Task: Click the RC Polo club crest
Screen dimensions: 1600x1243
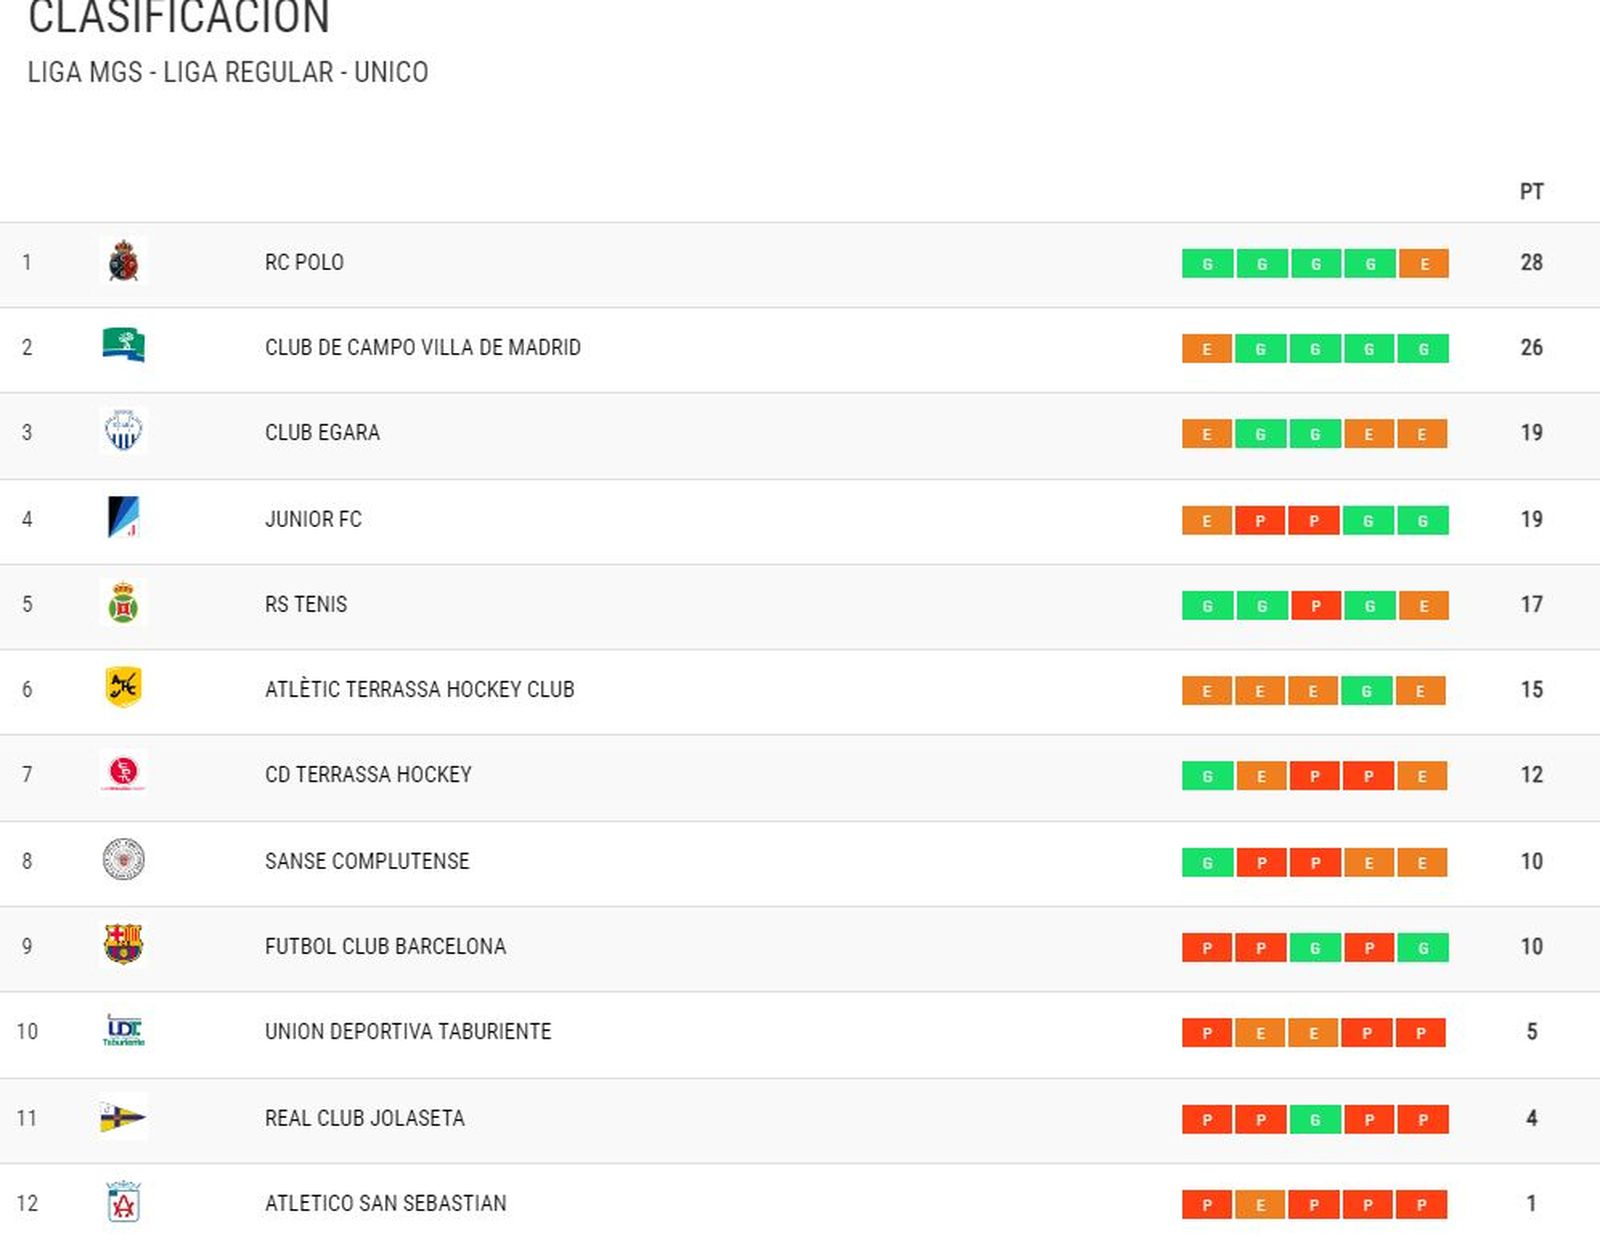Action: pyautogui.click(x=123, y=262)
